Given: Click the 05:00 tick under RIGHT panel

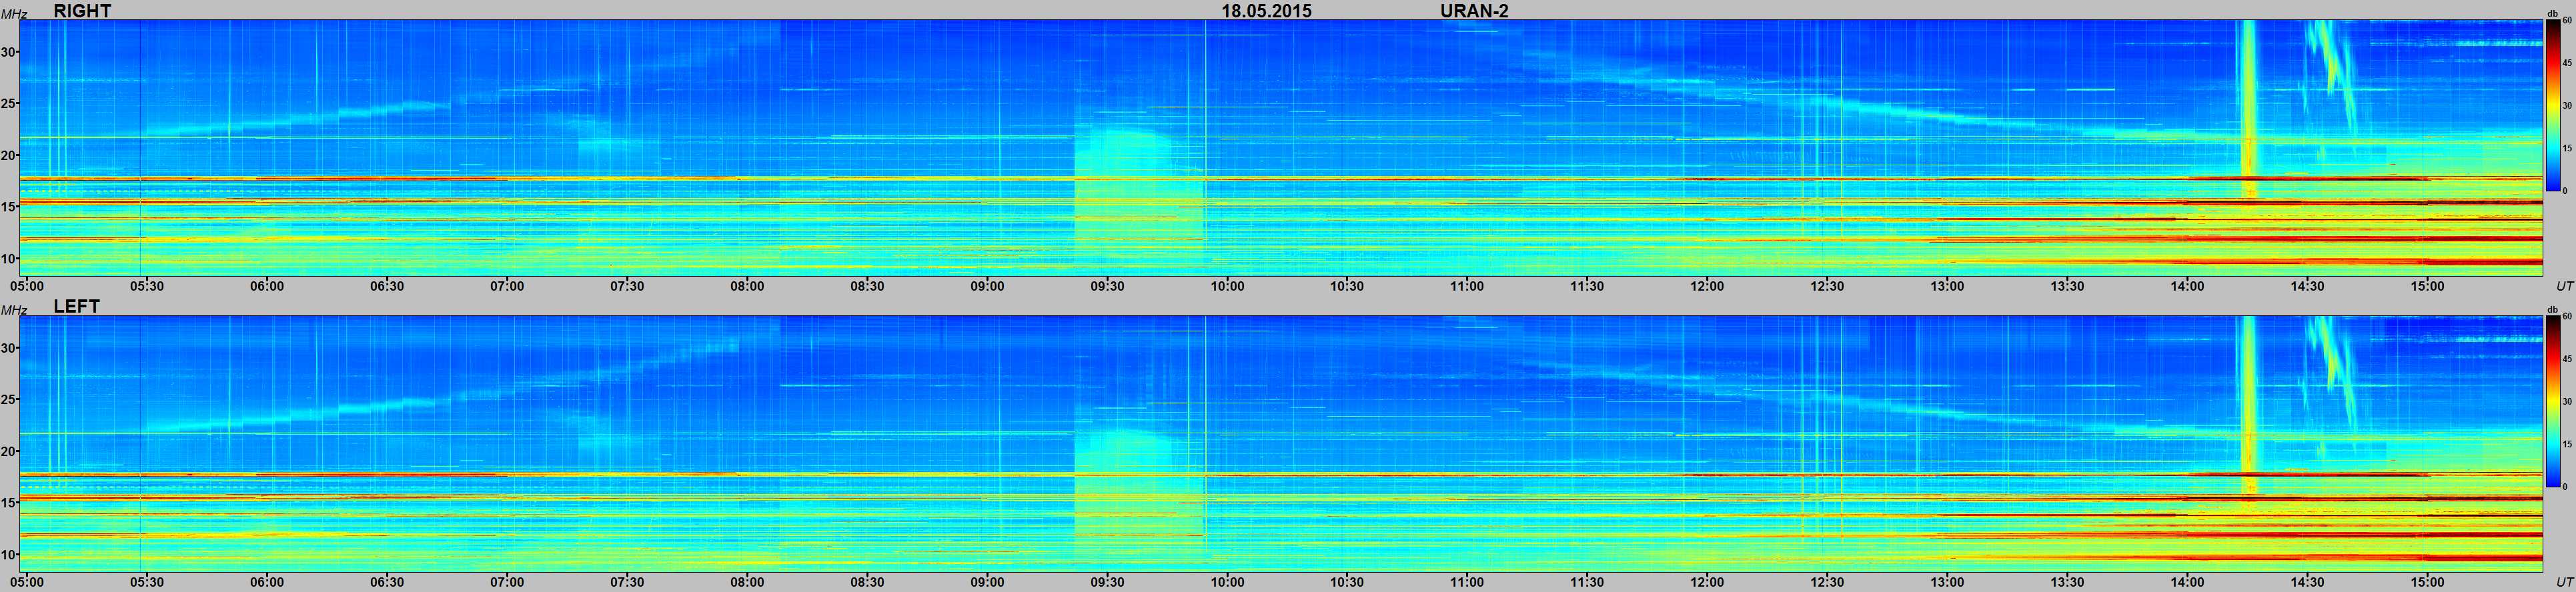Looking at the screenshot, I should (27, 286).
